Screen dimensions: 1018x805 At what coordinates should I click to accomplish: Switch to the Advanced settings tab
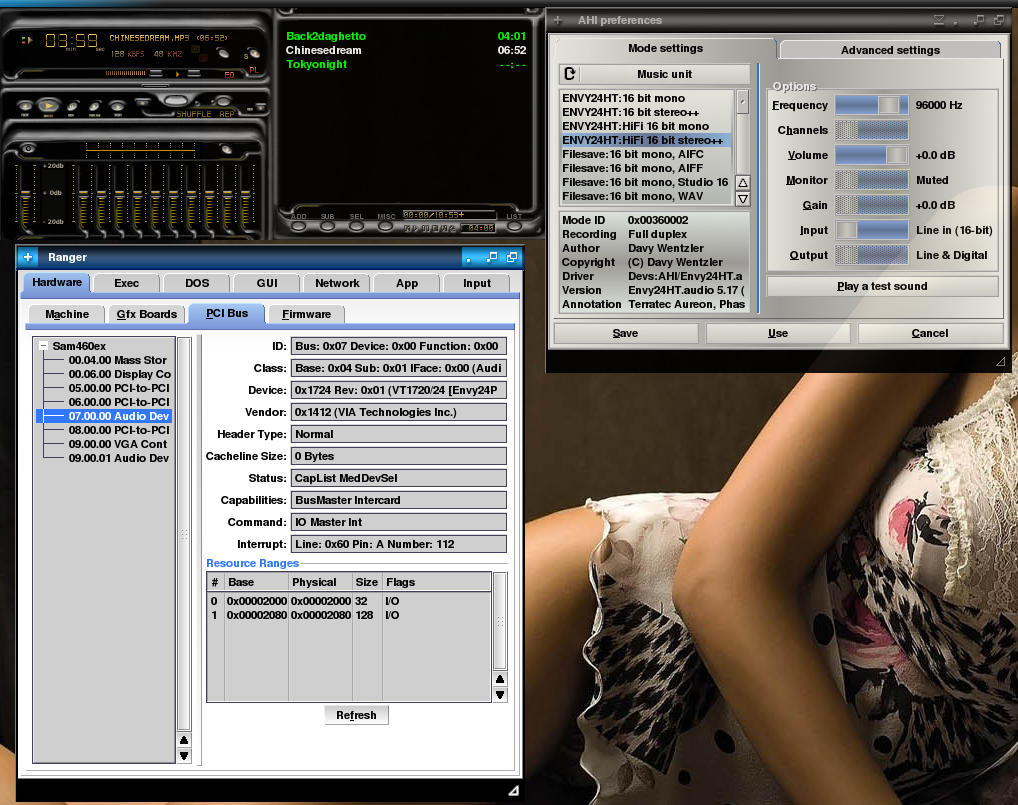click(889, 50)
